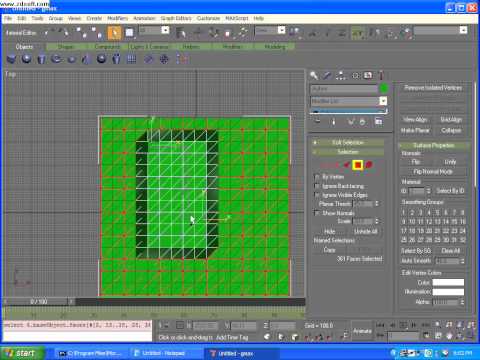The image size is (480, 360).
Task: Open the Create command panel tab
Action: [x=314, y=76]
